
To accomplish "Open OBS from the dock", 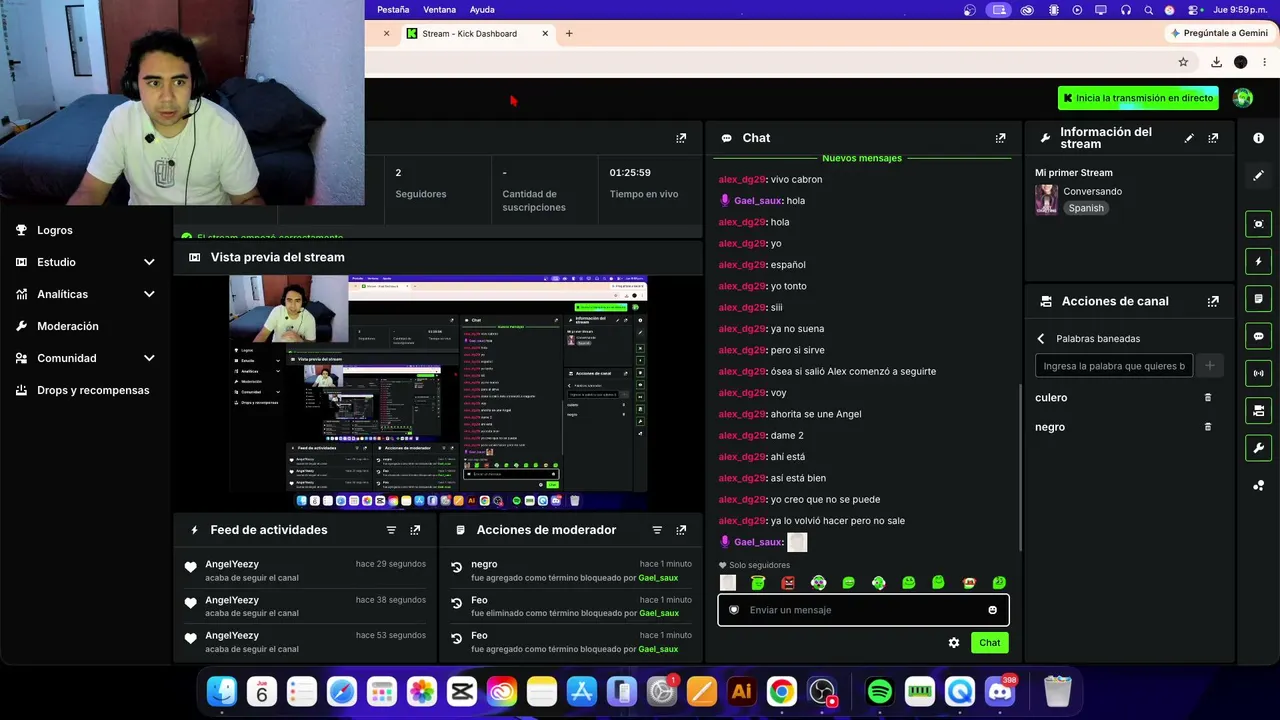I will coord(822,691).
